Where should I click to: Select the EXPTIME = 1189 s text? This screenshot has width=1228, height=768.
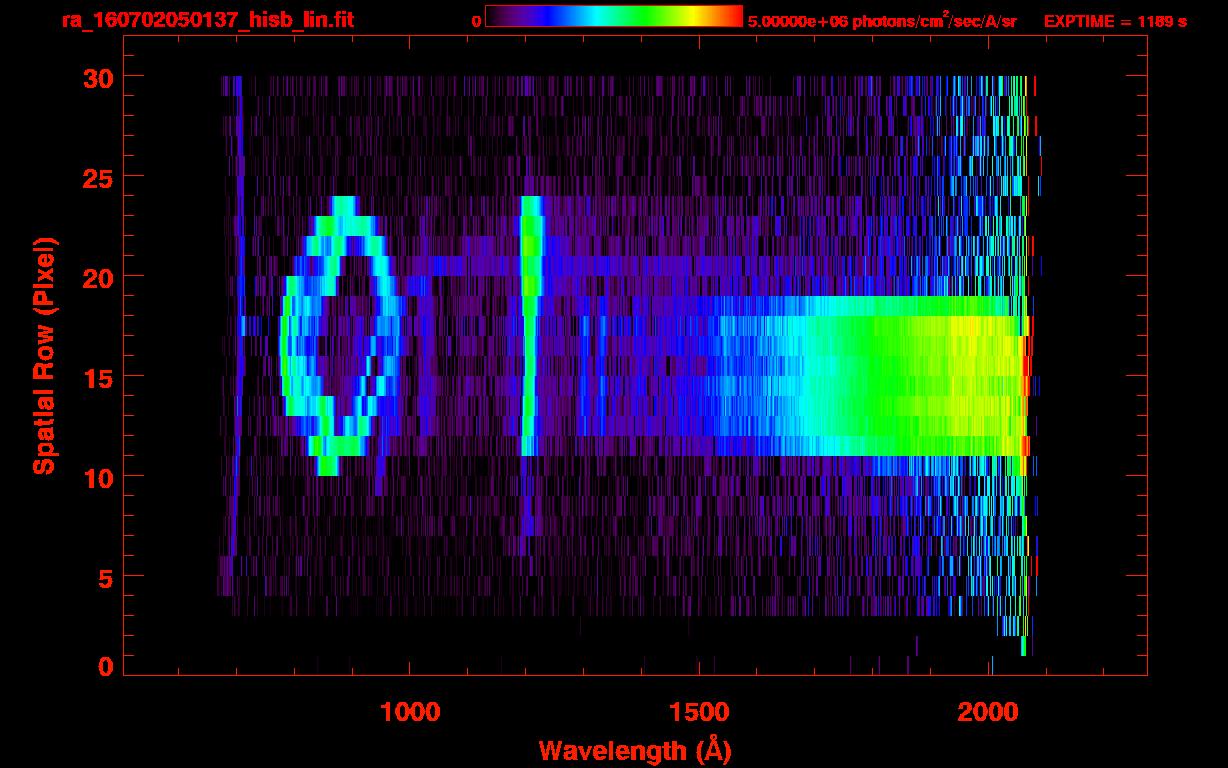point(1115,21)
